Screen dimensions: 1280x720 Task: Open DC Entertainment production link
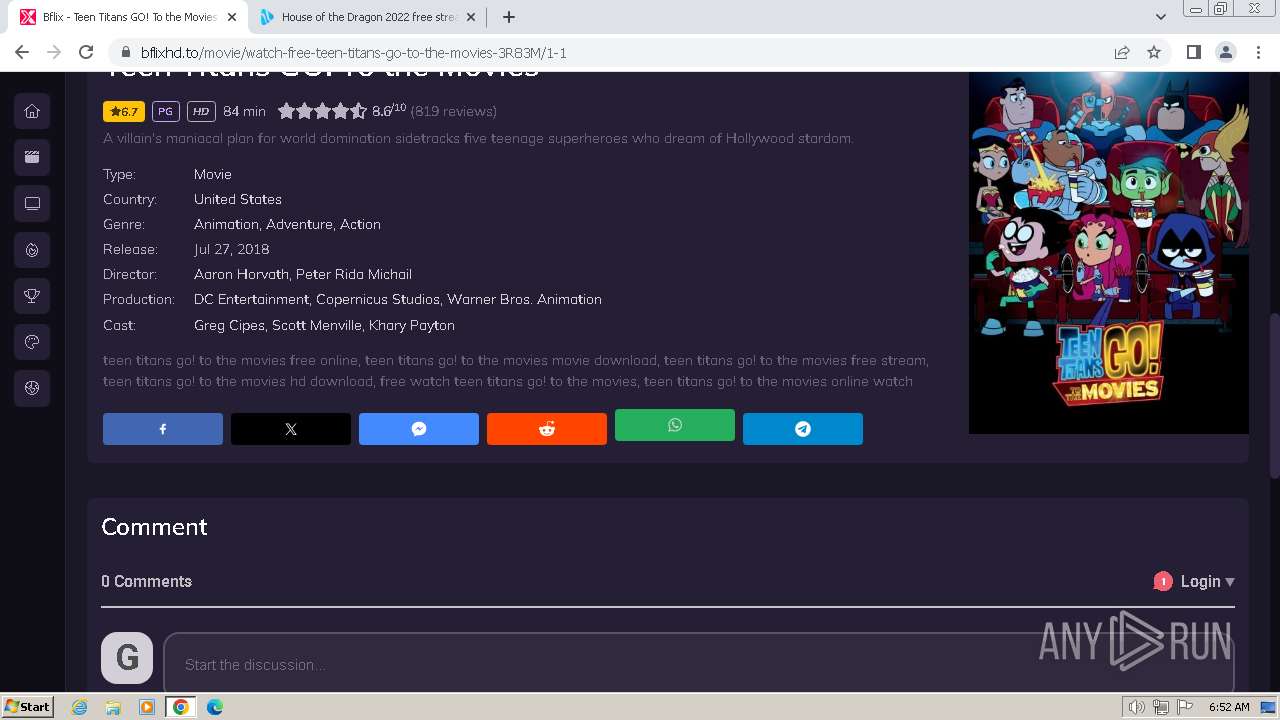click(251, 299)
